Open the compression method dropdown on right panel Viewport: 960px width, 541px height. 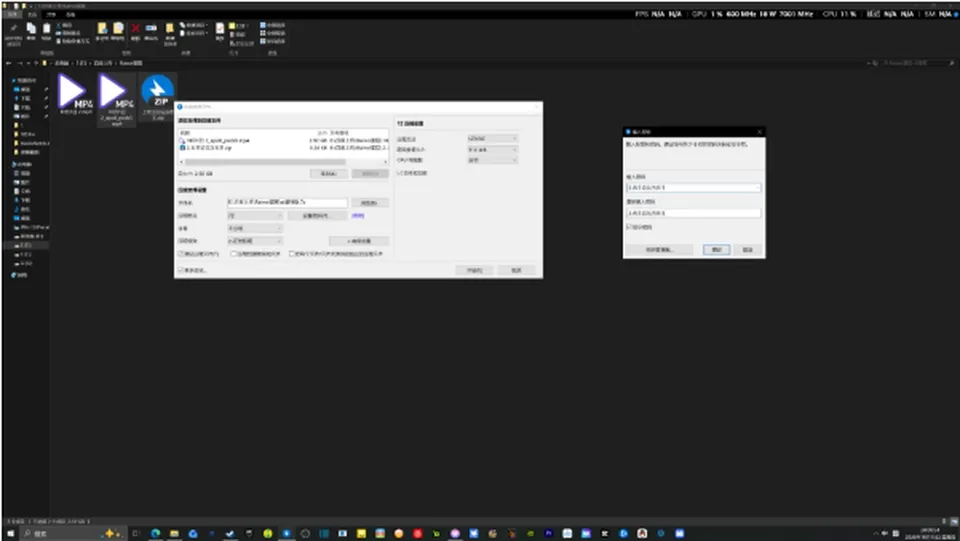[493, 139]
